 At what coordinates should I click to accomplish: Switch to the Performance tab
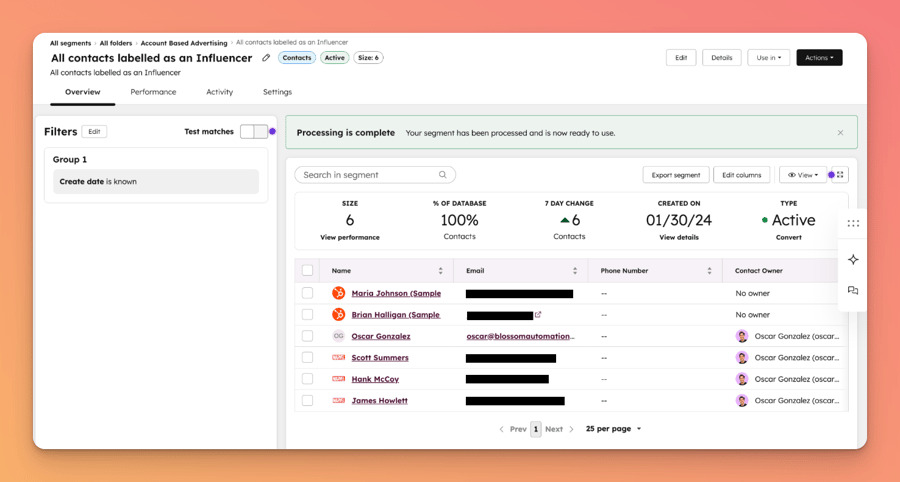[x=153, y=92]
